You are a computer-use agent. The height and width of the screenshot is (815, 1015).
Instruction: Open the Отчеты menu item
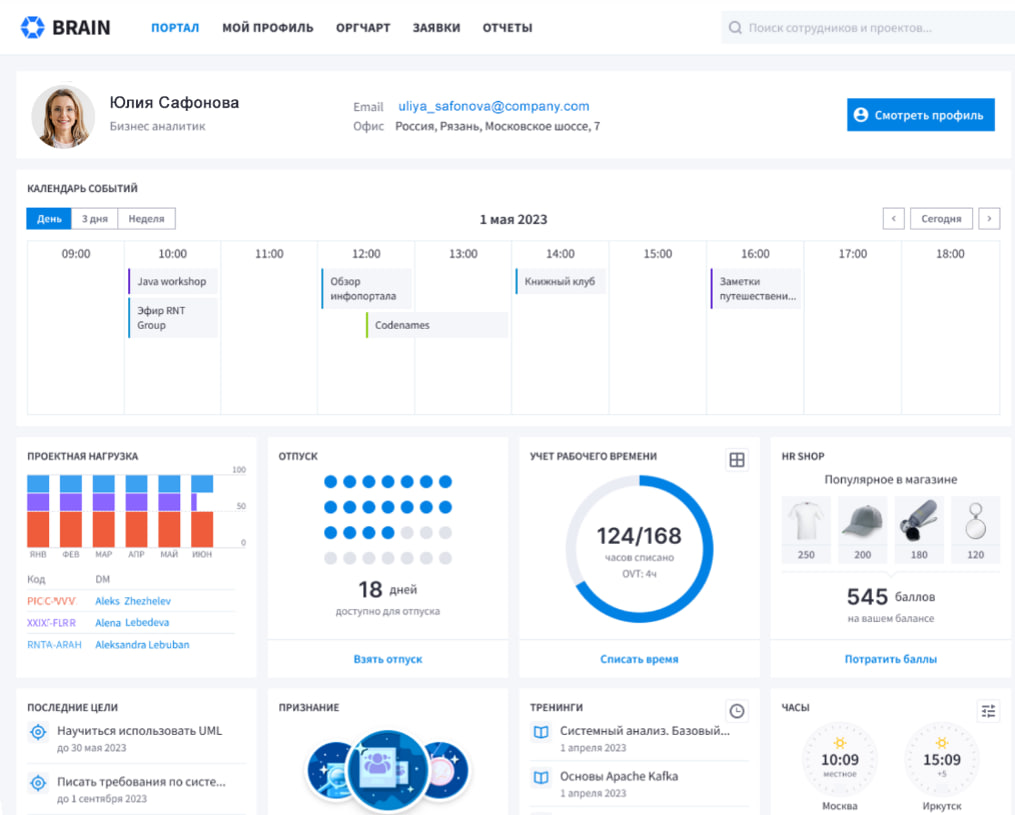(x=507, y=28)
